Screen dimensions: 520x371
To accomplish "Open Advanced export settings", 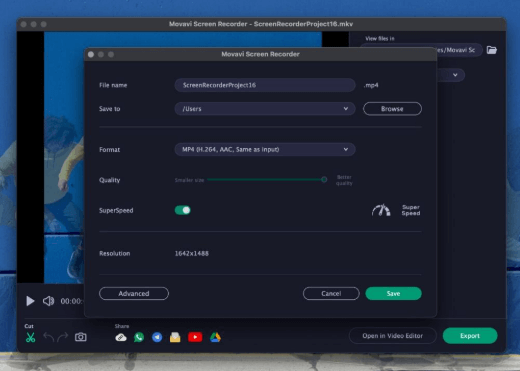I will [x=134, y=294].
